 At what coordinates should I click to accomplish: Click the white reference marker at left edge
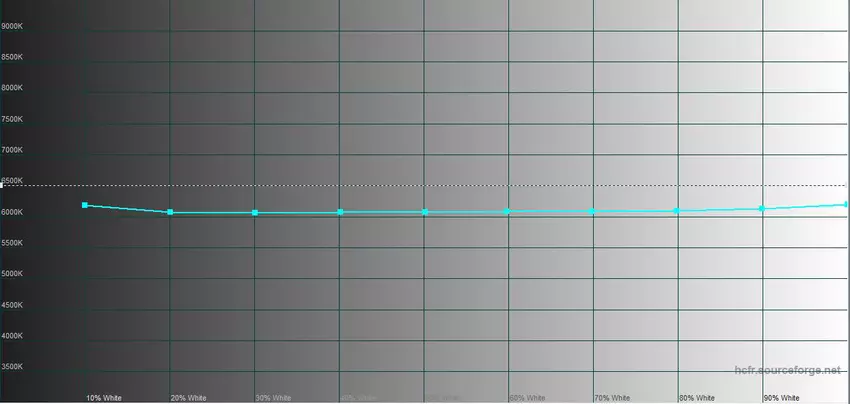pos(2,185)
